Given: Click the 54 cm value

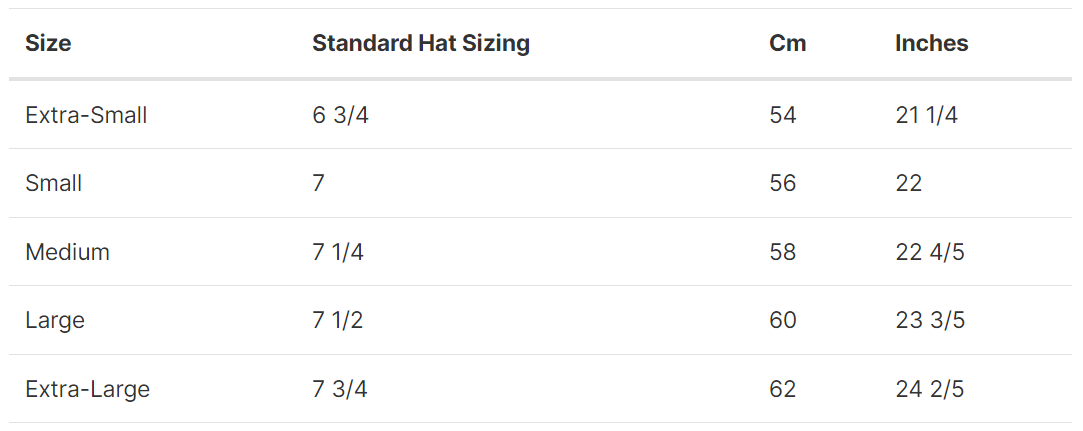Looking at the screenshot, I should (783, 115).
